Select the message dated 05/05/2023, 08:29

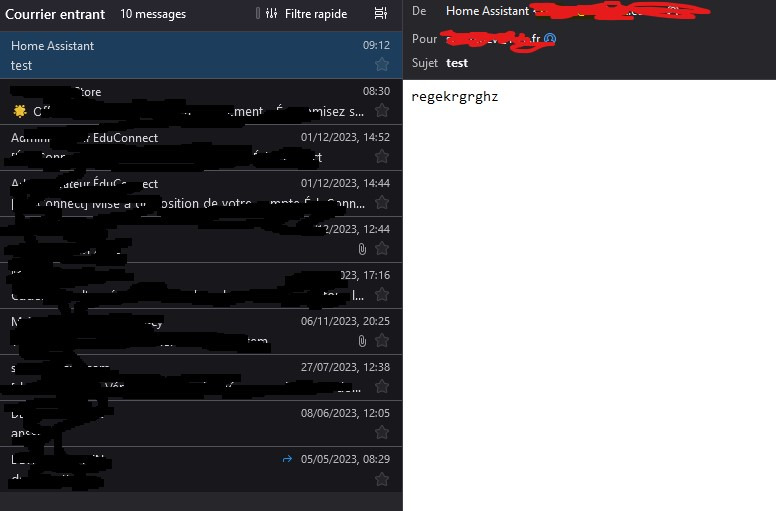coord(201,469)
